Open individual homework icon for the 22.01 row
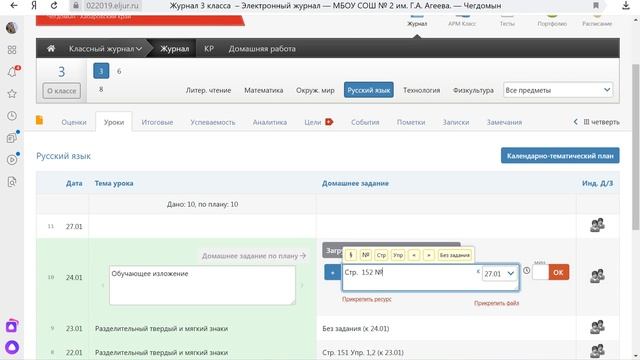 click(597, 351)
